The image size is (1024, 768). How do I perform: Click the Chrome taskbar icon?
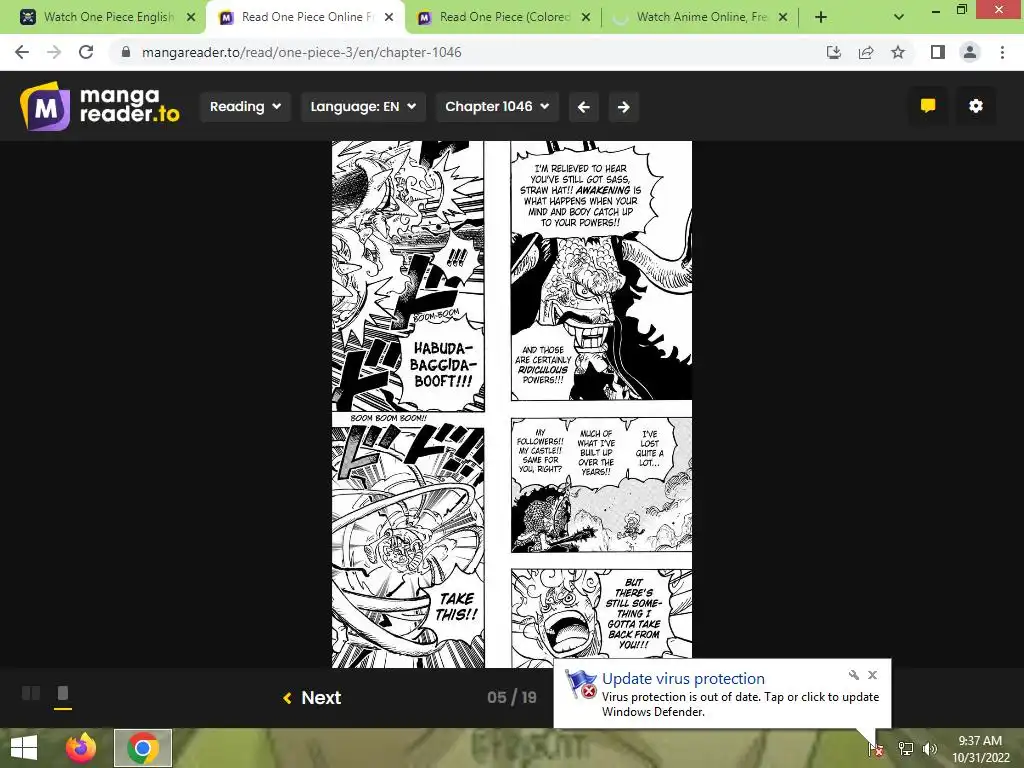[x=143, y=748]
